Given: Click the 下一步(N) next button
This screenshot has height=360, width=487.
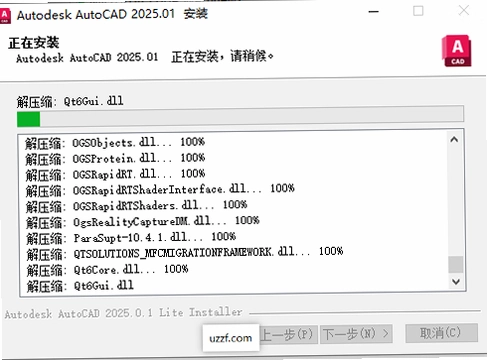Looking at the screenshot, I should click(356, 334).
